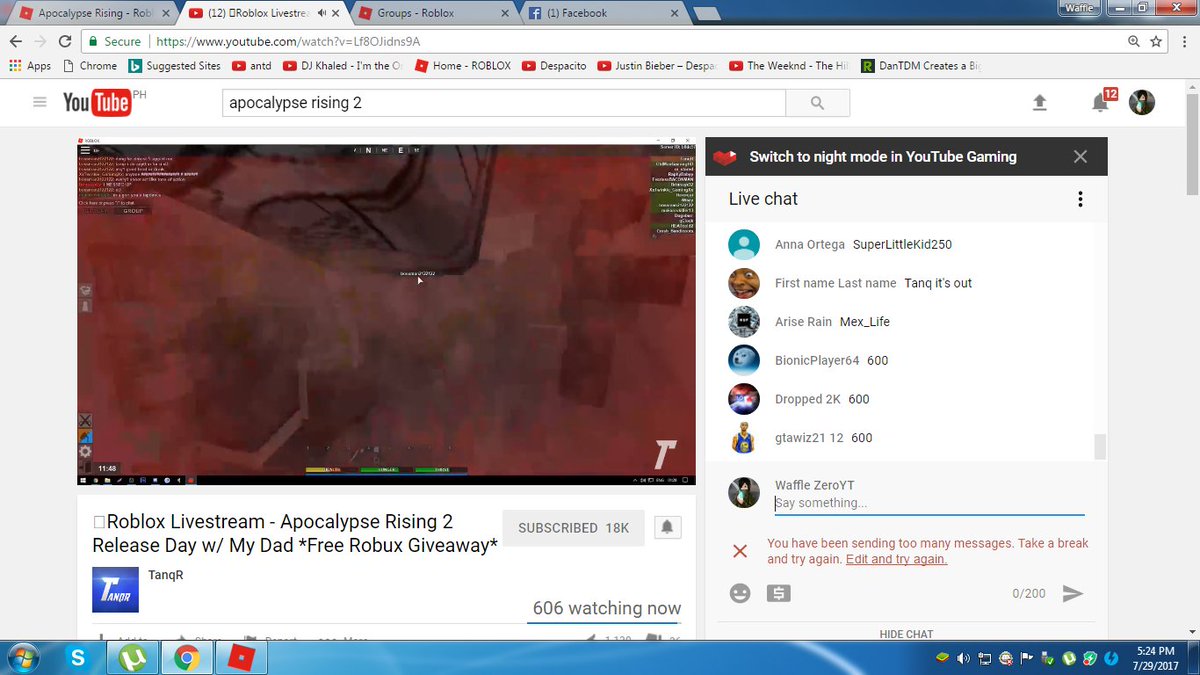Click the live chat scrollbar thumb

[1101, 446]
